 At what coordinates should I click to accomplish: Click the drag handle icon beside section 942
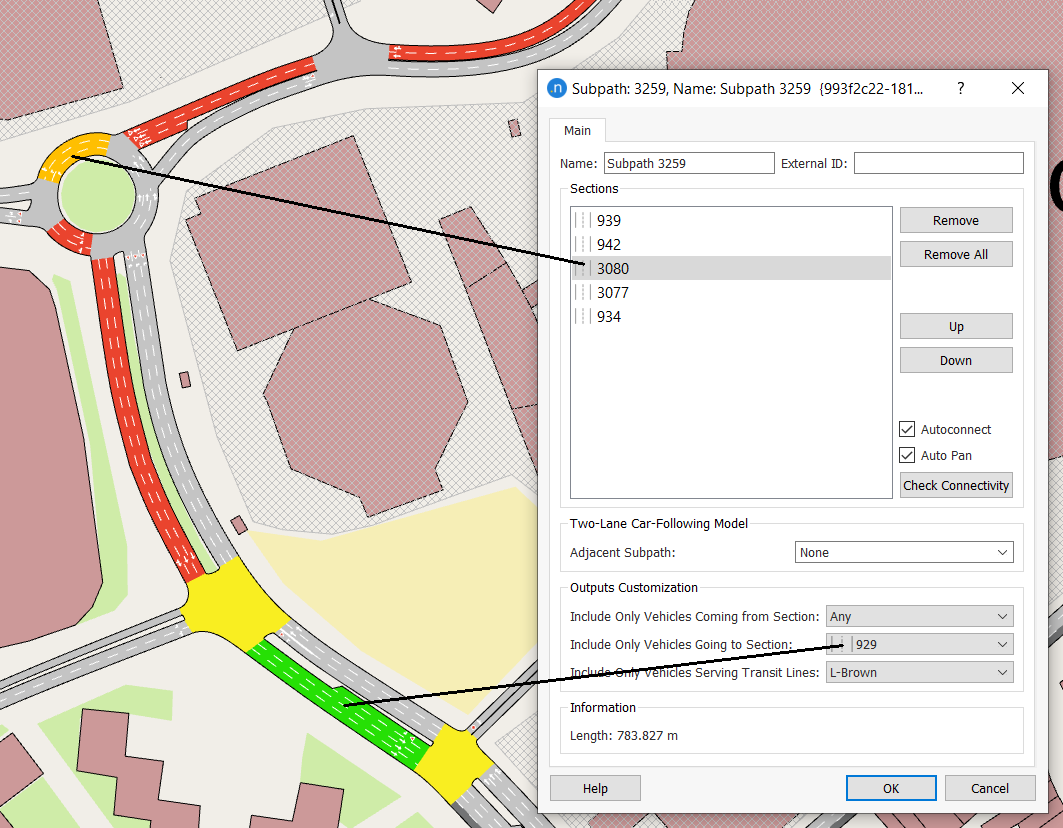coord(583,244)
